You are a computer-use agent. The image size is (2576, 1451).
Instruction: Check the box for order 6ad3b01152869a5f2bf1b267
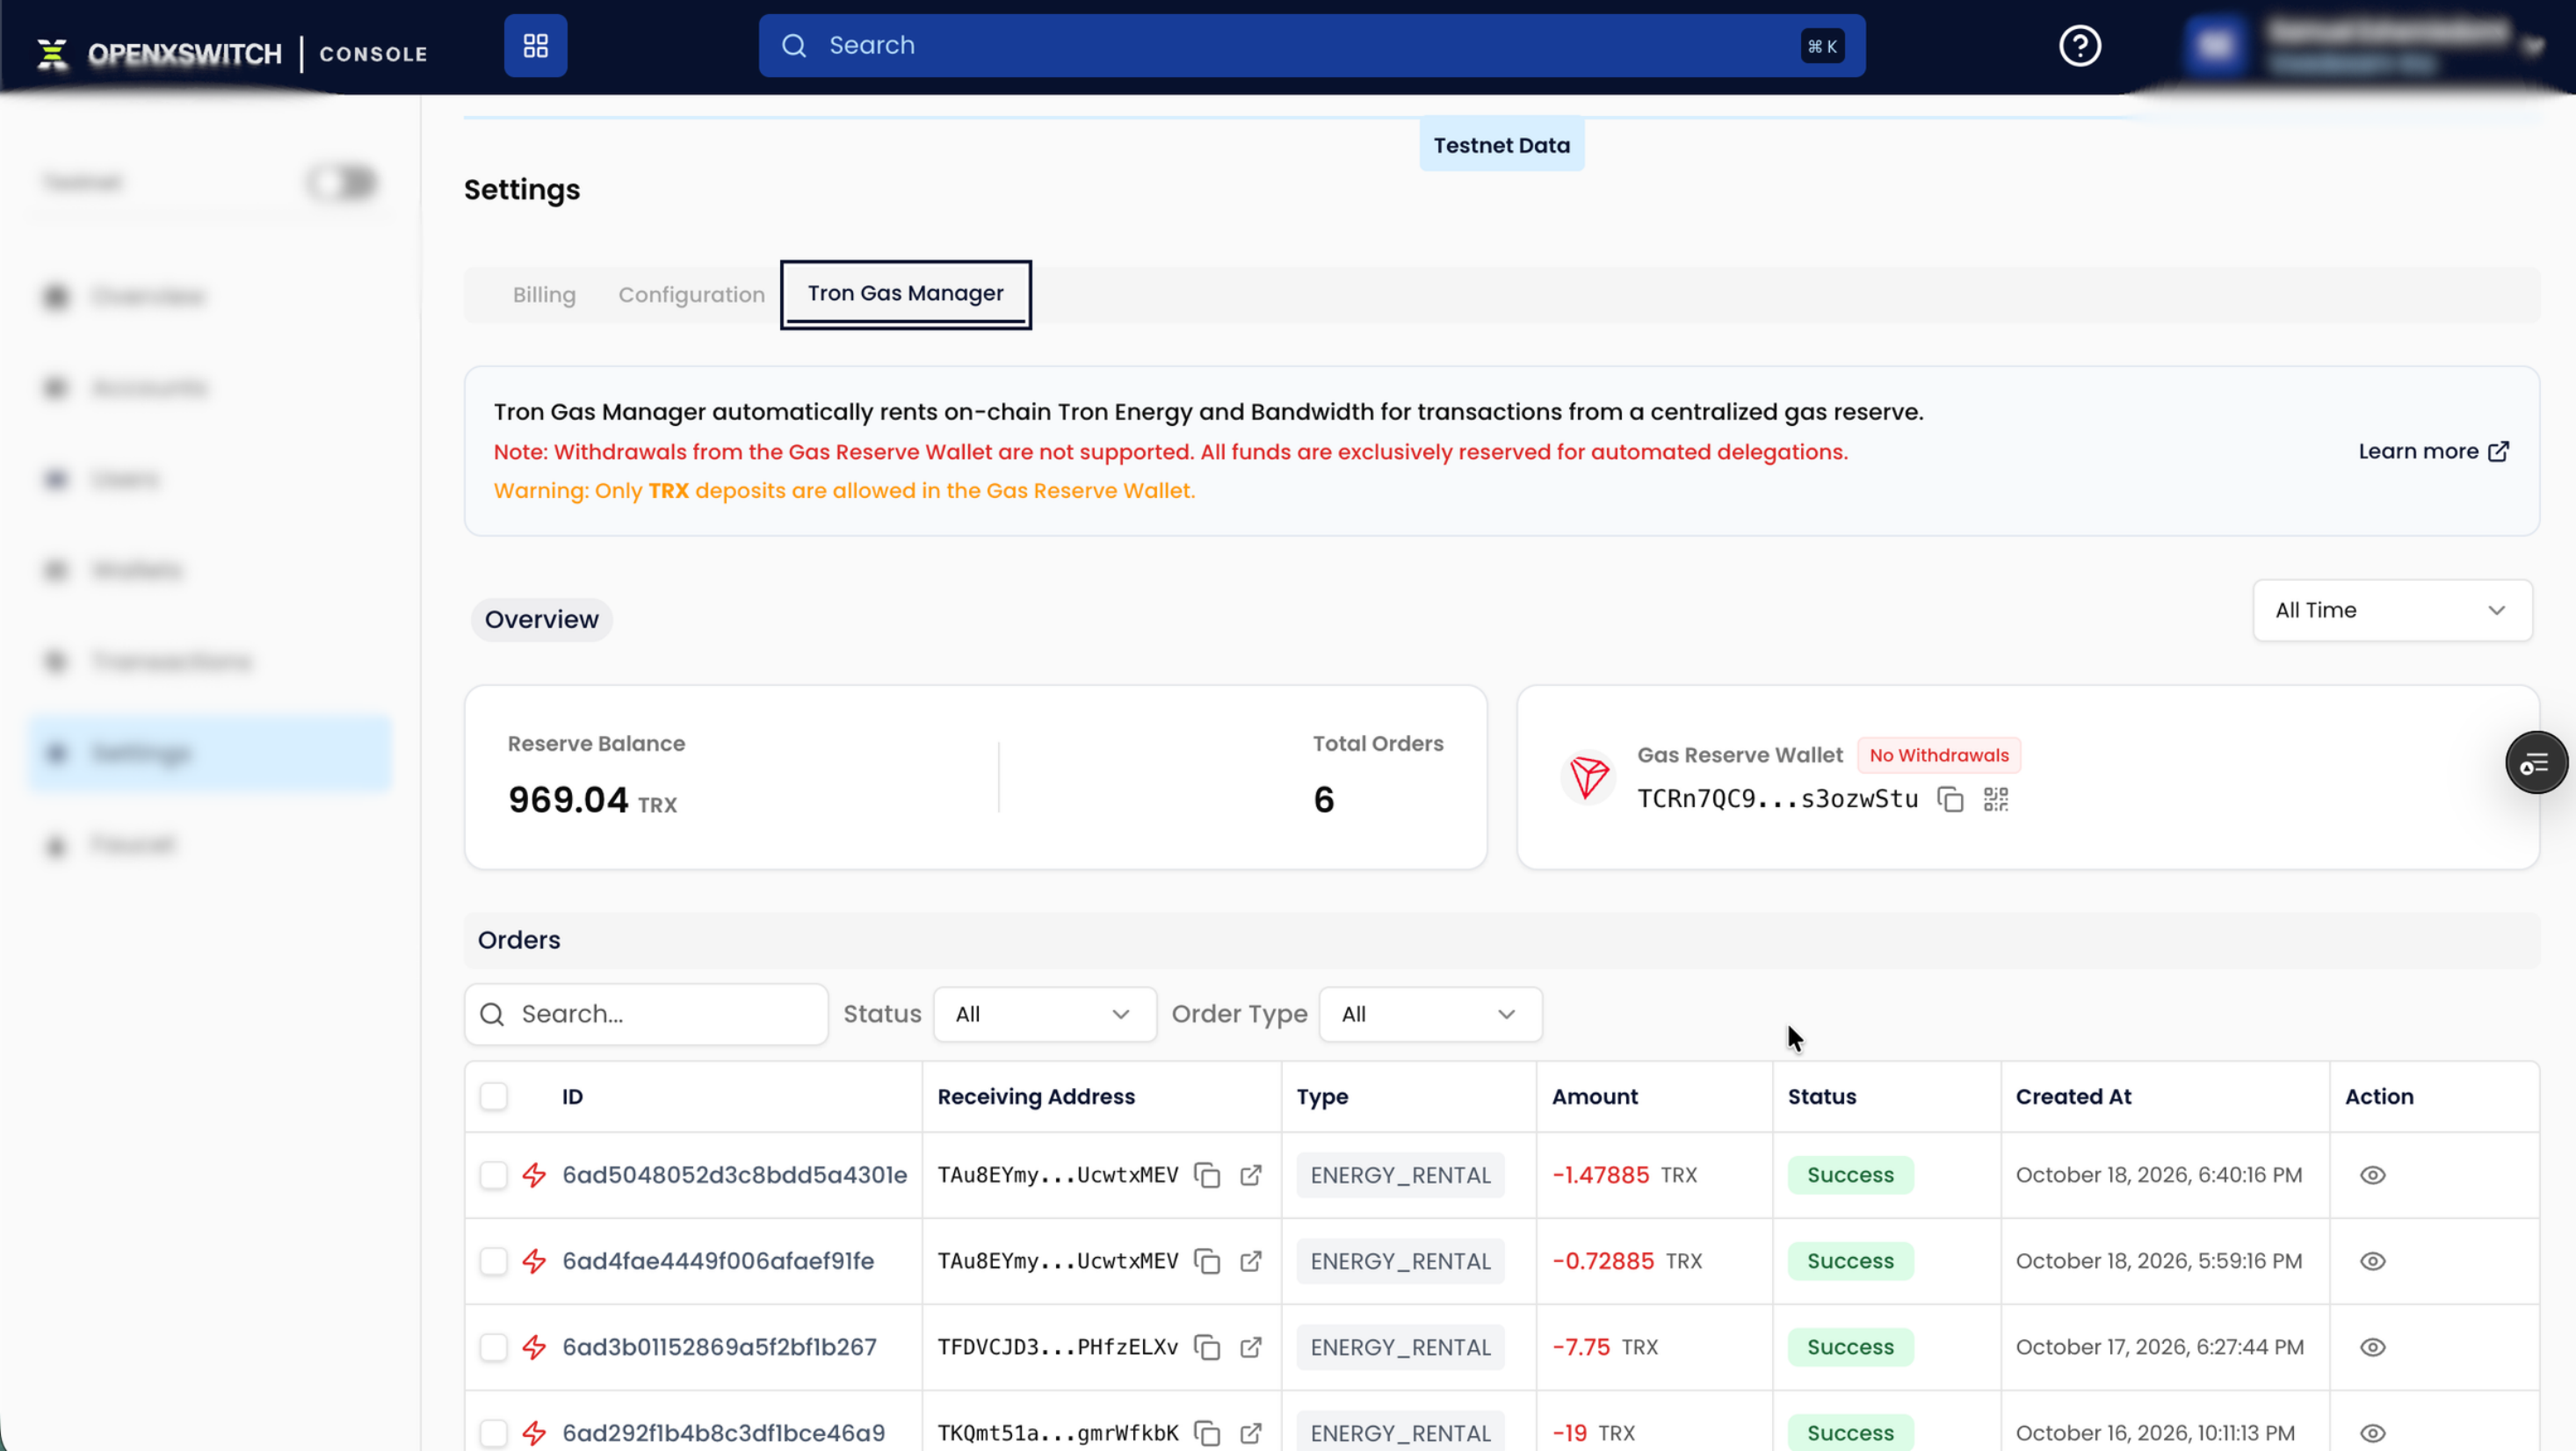pyautogui.click(x=493, y=1347)
